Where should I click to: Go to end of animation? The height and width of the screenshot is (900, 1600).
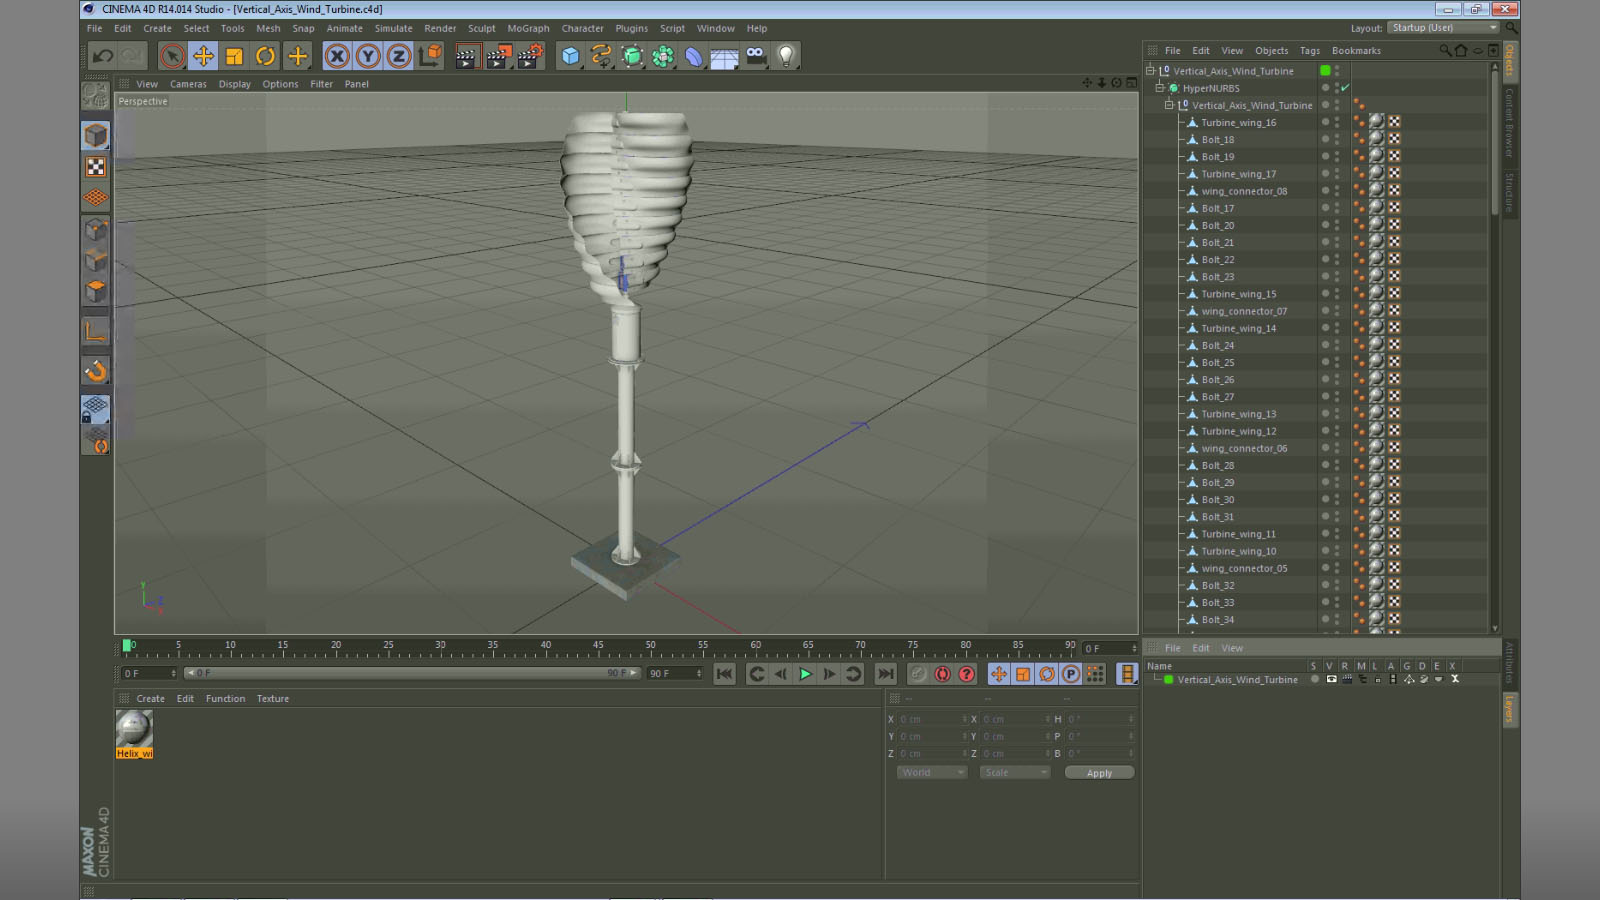point(885,674)
